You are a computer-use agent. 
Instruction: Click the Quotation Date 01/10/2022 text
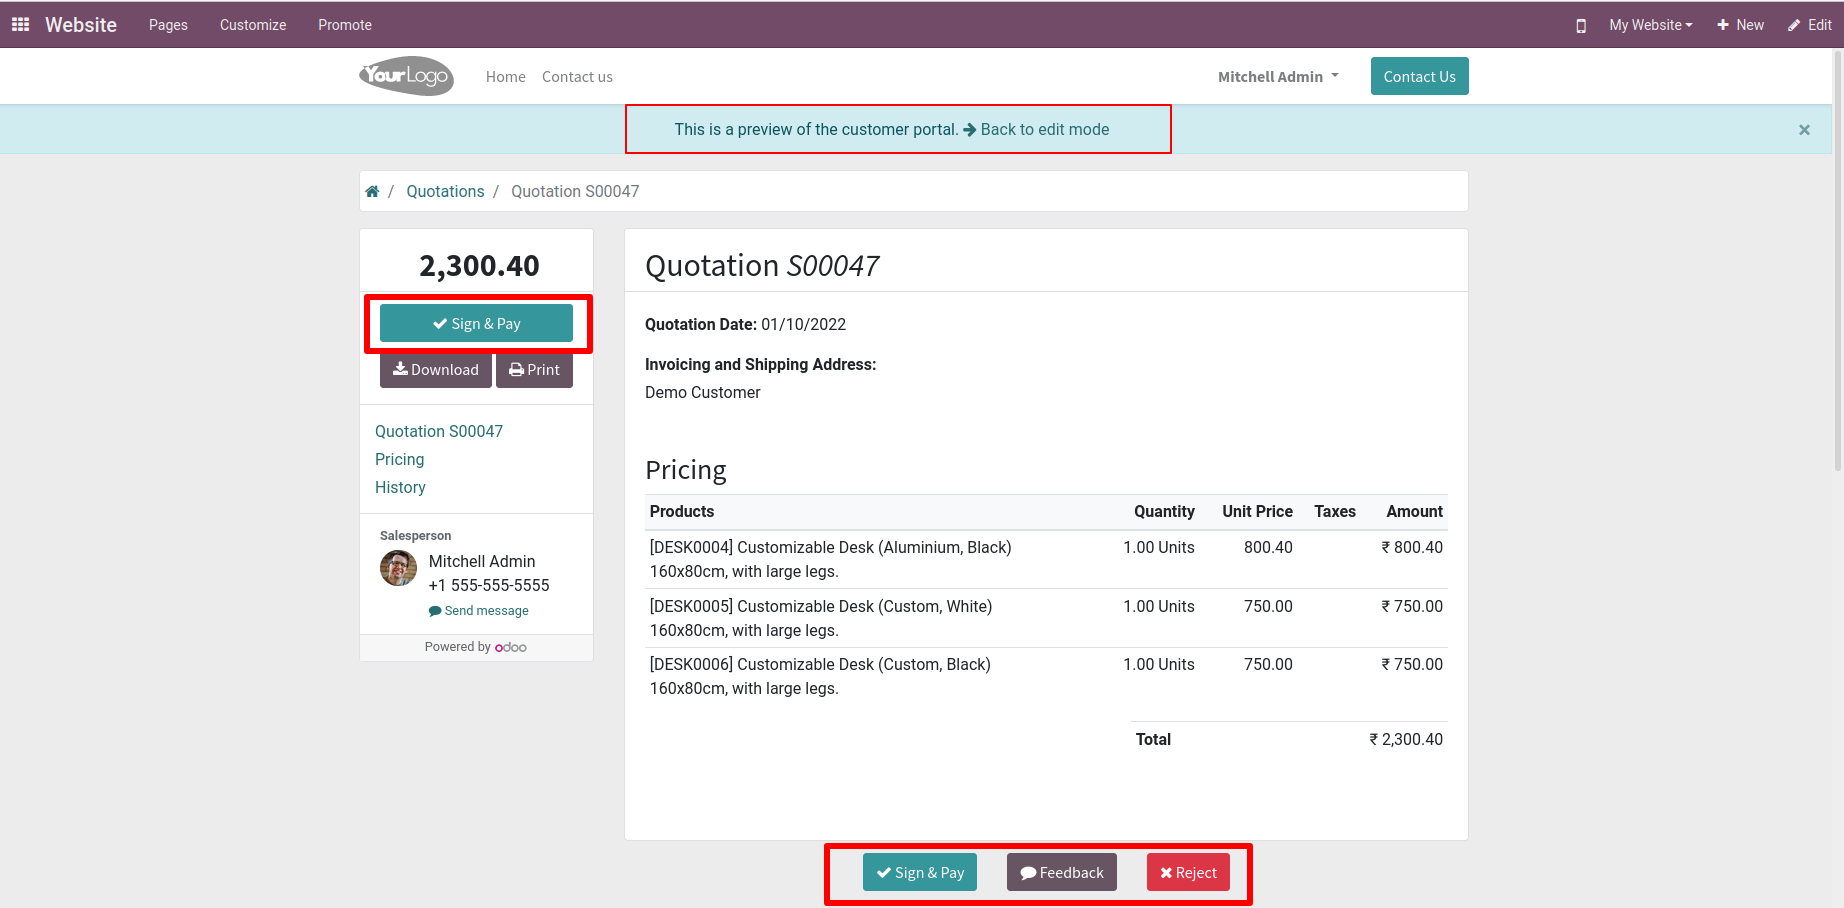(745, 324)
